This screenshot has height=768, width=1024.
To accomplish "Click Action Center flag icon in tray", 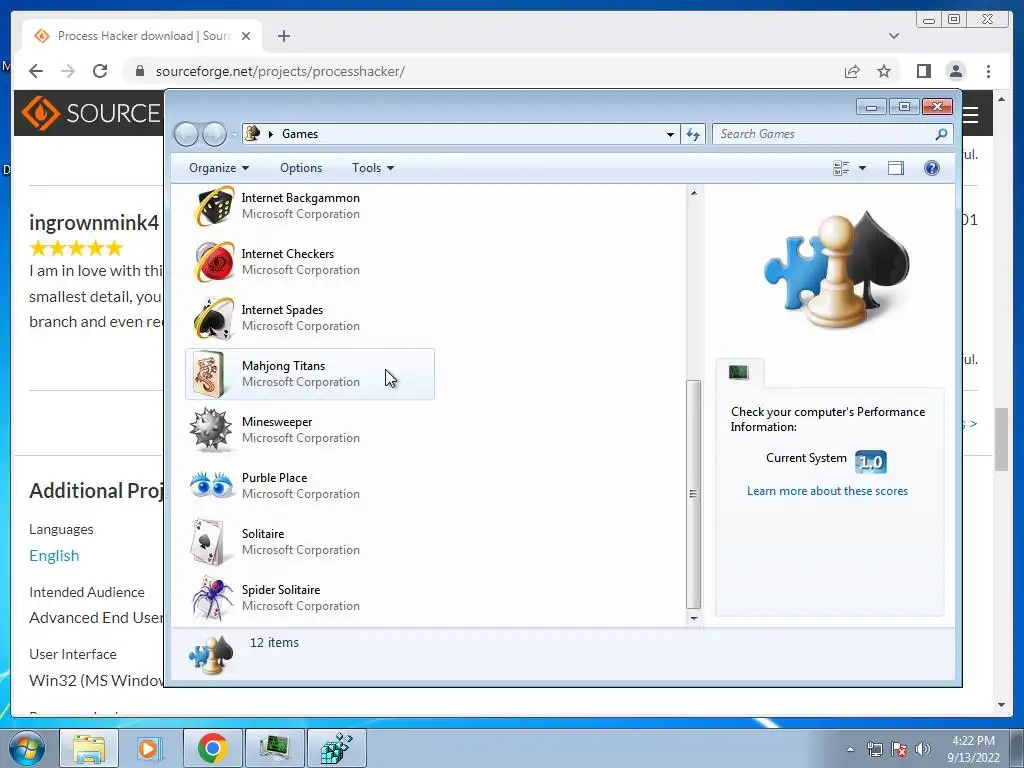I will click(899, 749).
